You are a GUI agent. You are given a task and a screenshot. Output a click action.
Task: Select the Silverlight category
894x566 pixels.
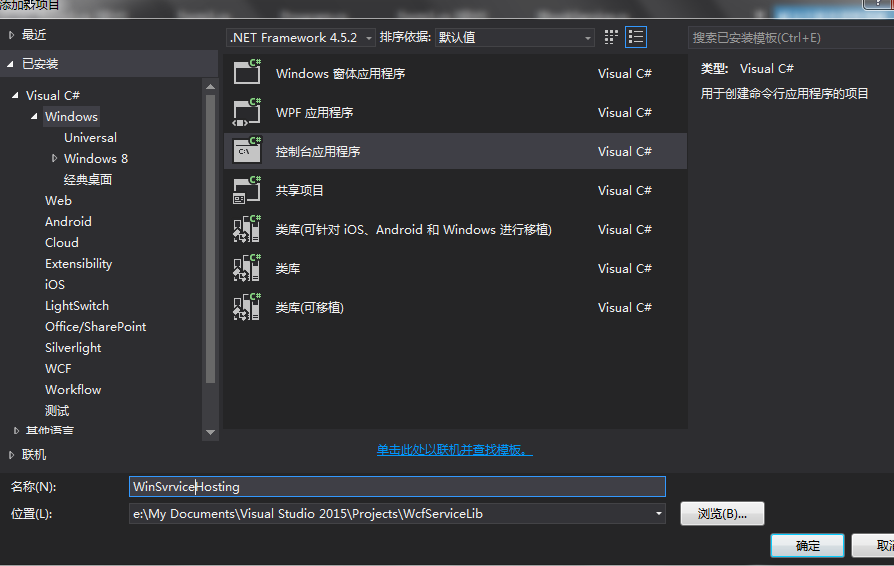click(73, 348)
